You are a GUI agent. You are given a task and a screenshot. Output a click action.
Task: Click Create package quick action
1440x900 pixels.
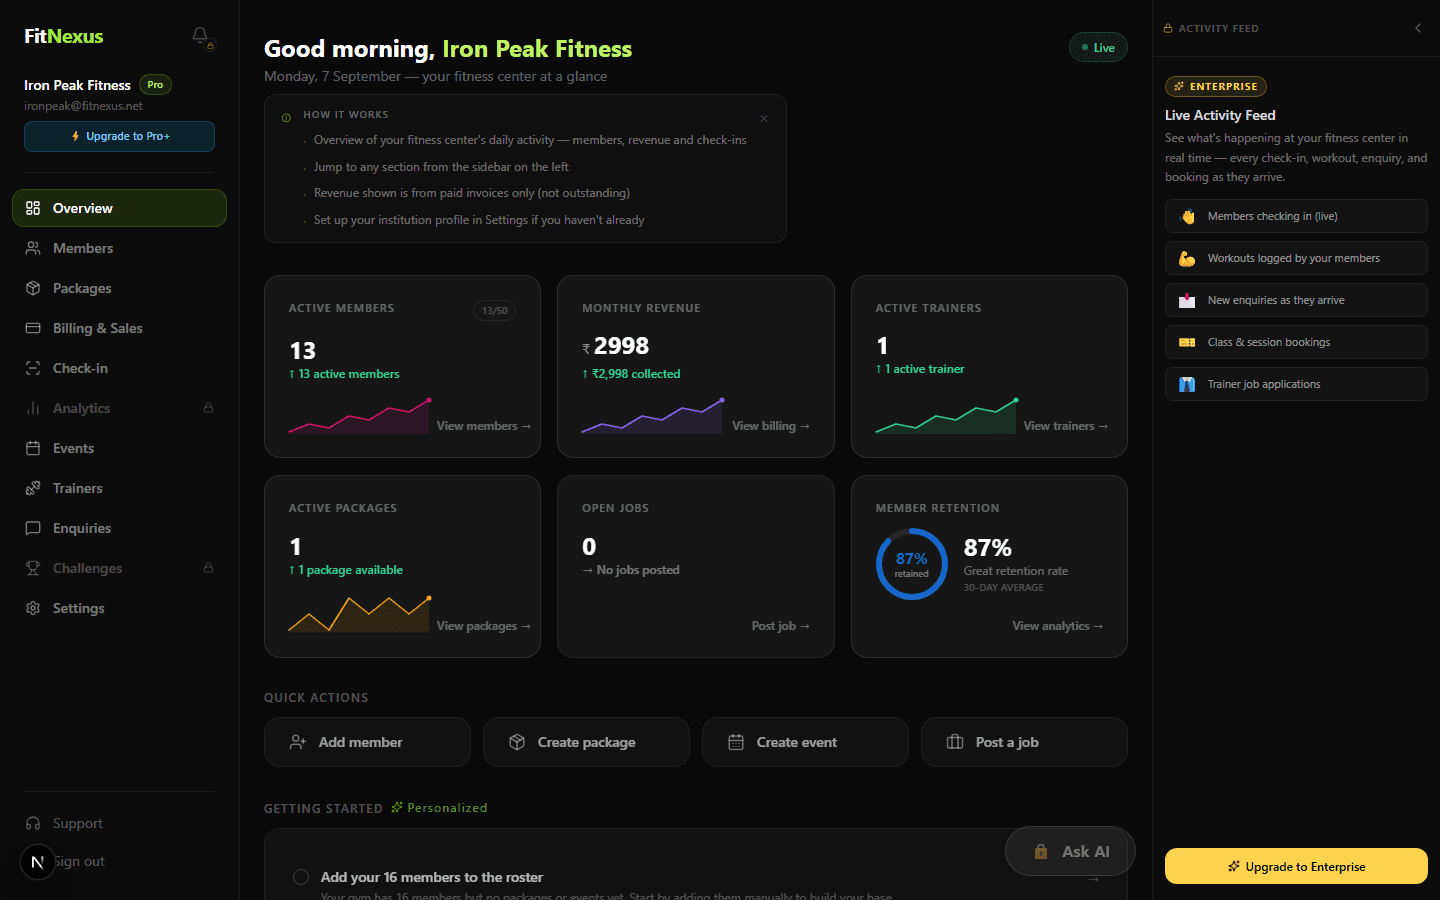(x=586, y=742)
